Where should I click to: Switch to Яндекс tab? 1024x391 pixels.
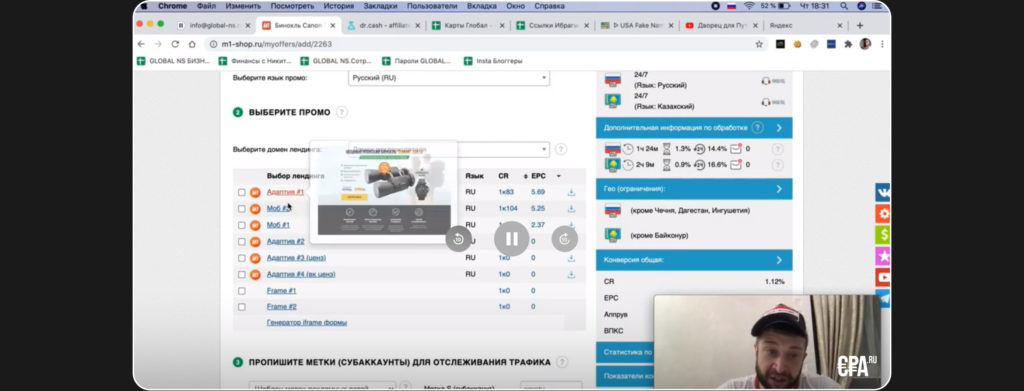(805, 25)
